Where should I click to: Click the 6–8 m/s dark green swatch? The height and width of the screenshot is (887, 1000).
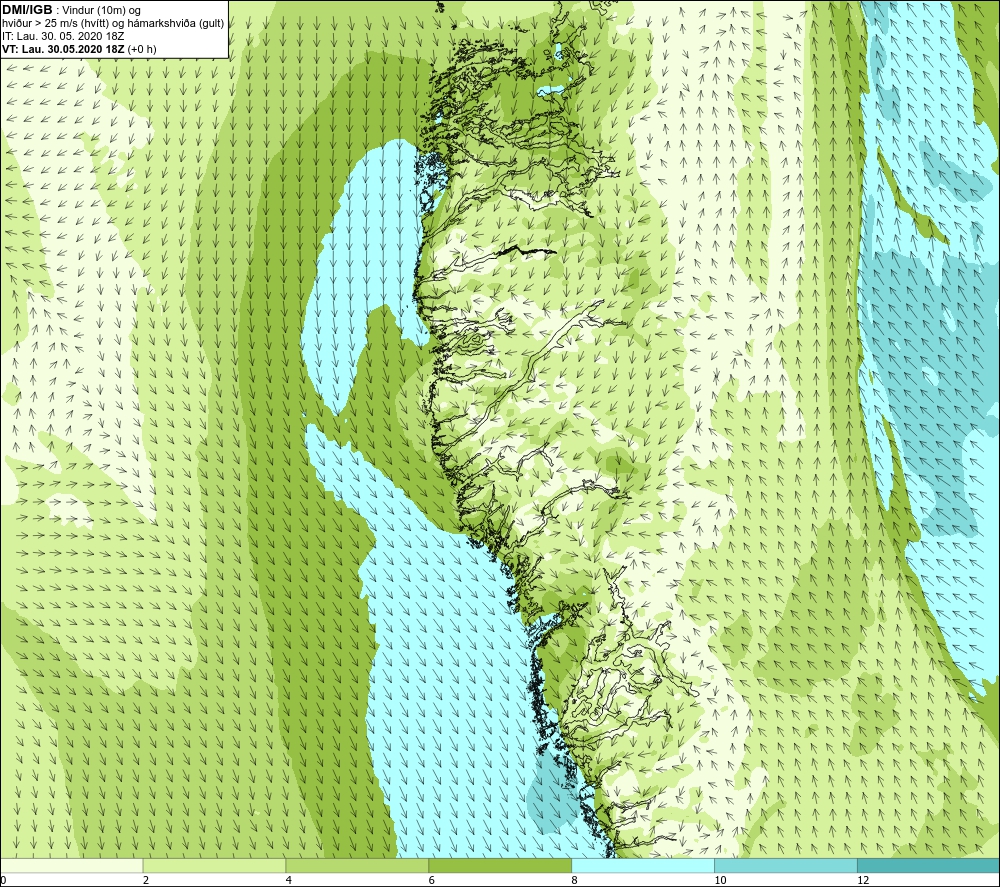[500, 865]
